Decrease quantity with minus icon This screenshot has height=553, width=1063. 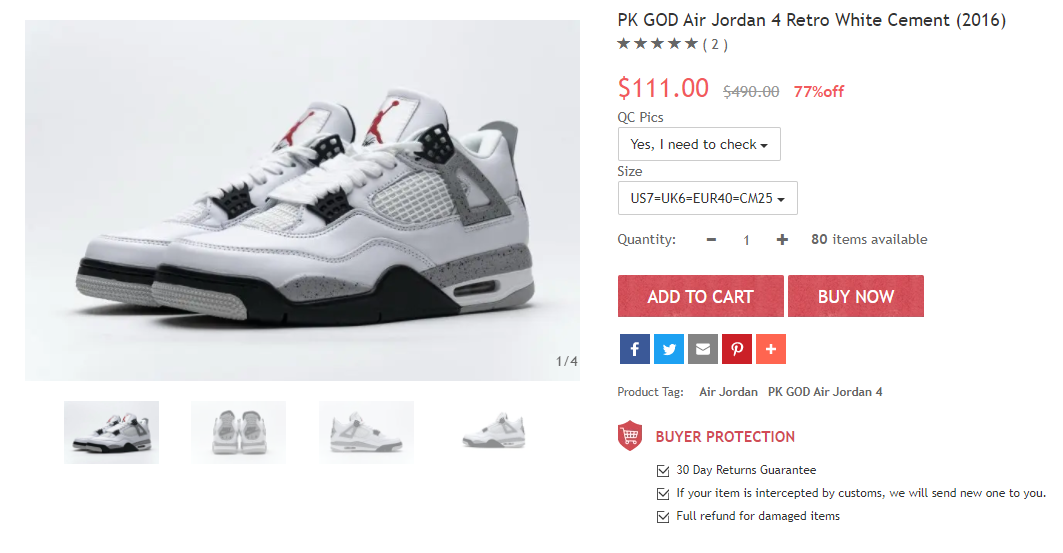pyautogui.click(x=711, y=239)
